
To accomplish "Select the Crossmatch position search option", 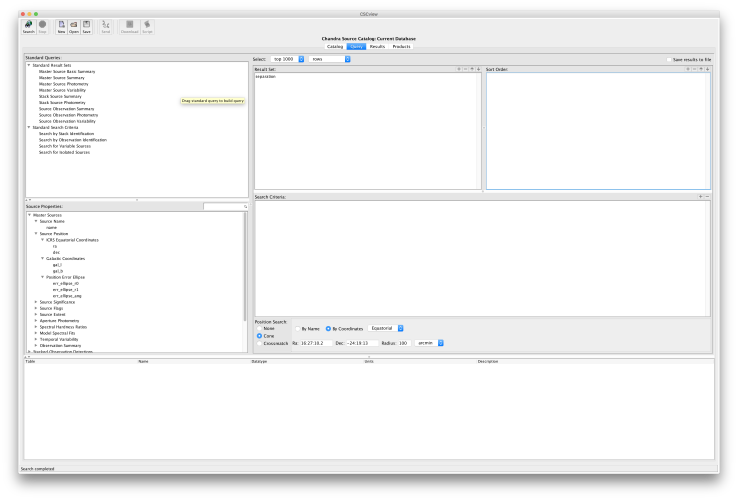I will 259,343.
